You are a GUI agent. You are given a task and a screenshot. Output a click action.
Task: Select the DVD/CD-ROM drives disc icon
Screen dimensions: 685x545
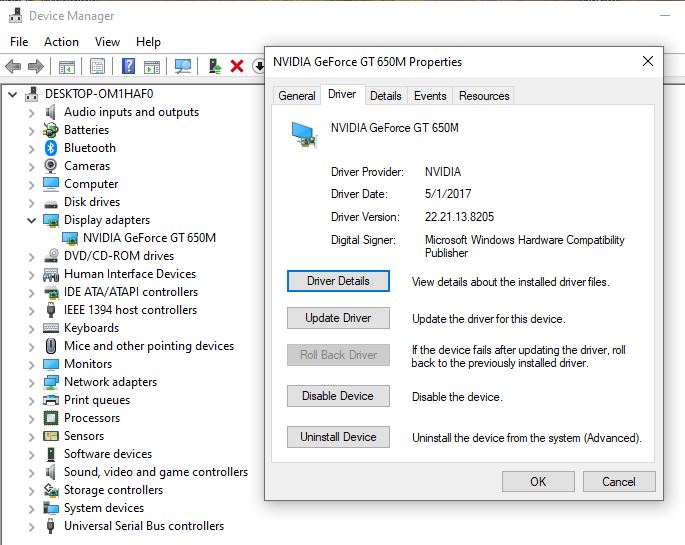coord(51,255)
